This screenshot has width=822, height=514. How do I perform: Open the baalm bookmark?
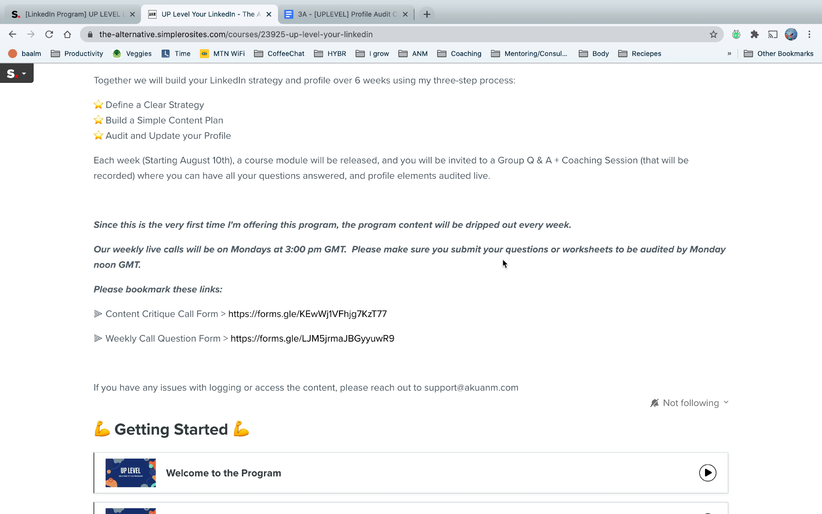[x=25, y=53]
